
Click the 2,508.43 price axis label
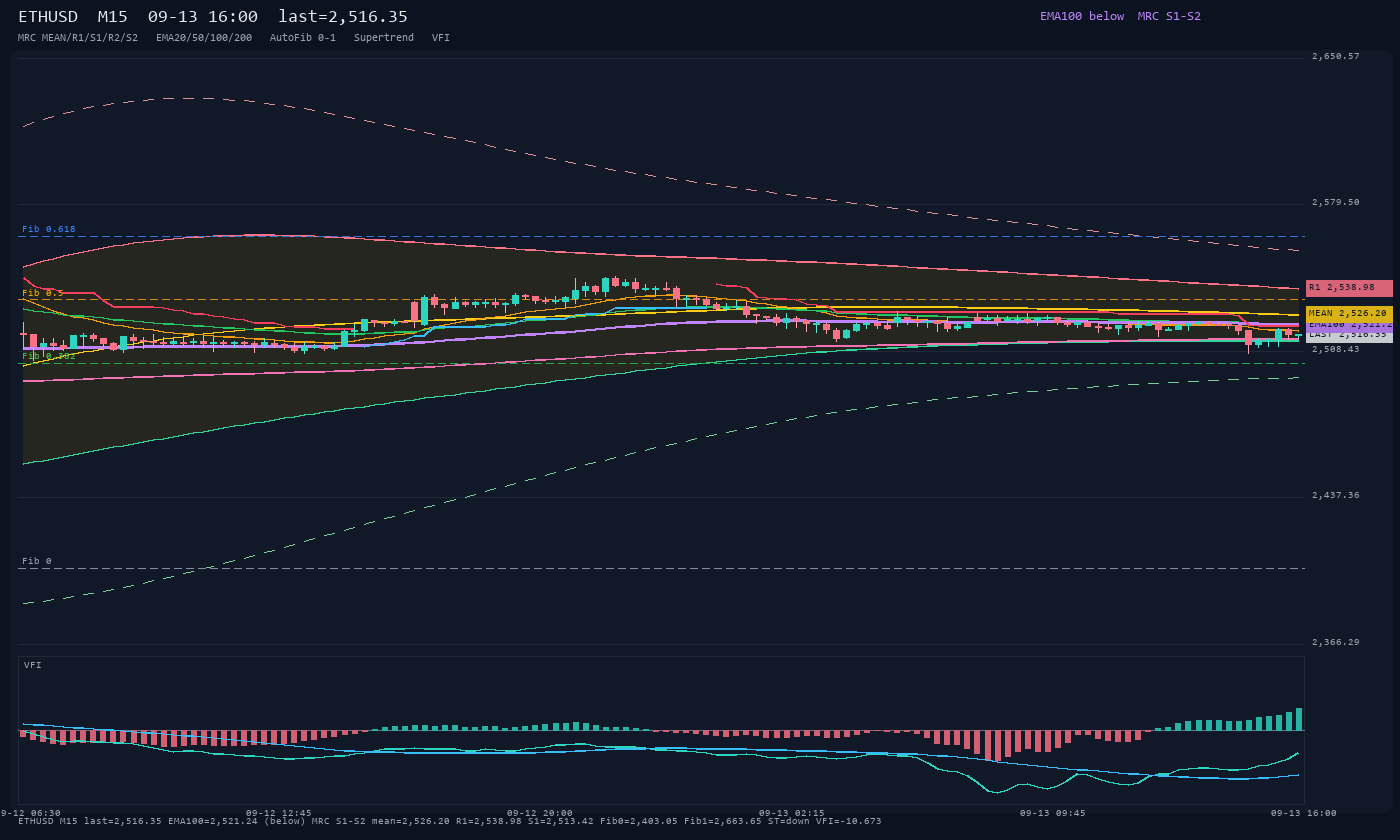click(1336, 349)
